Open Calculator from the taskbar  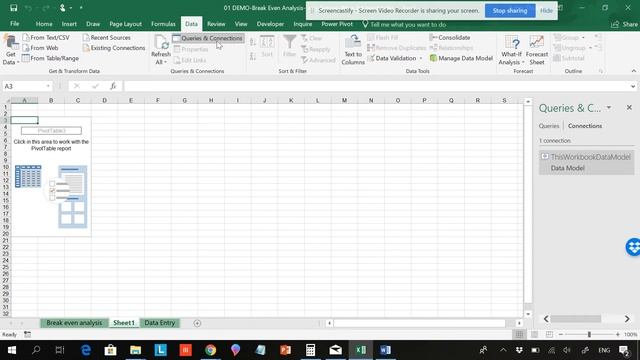310,350
